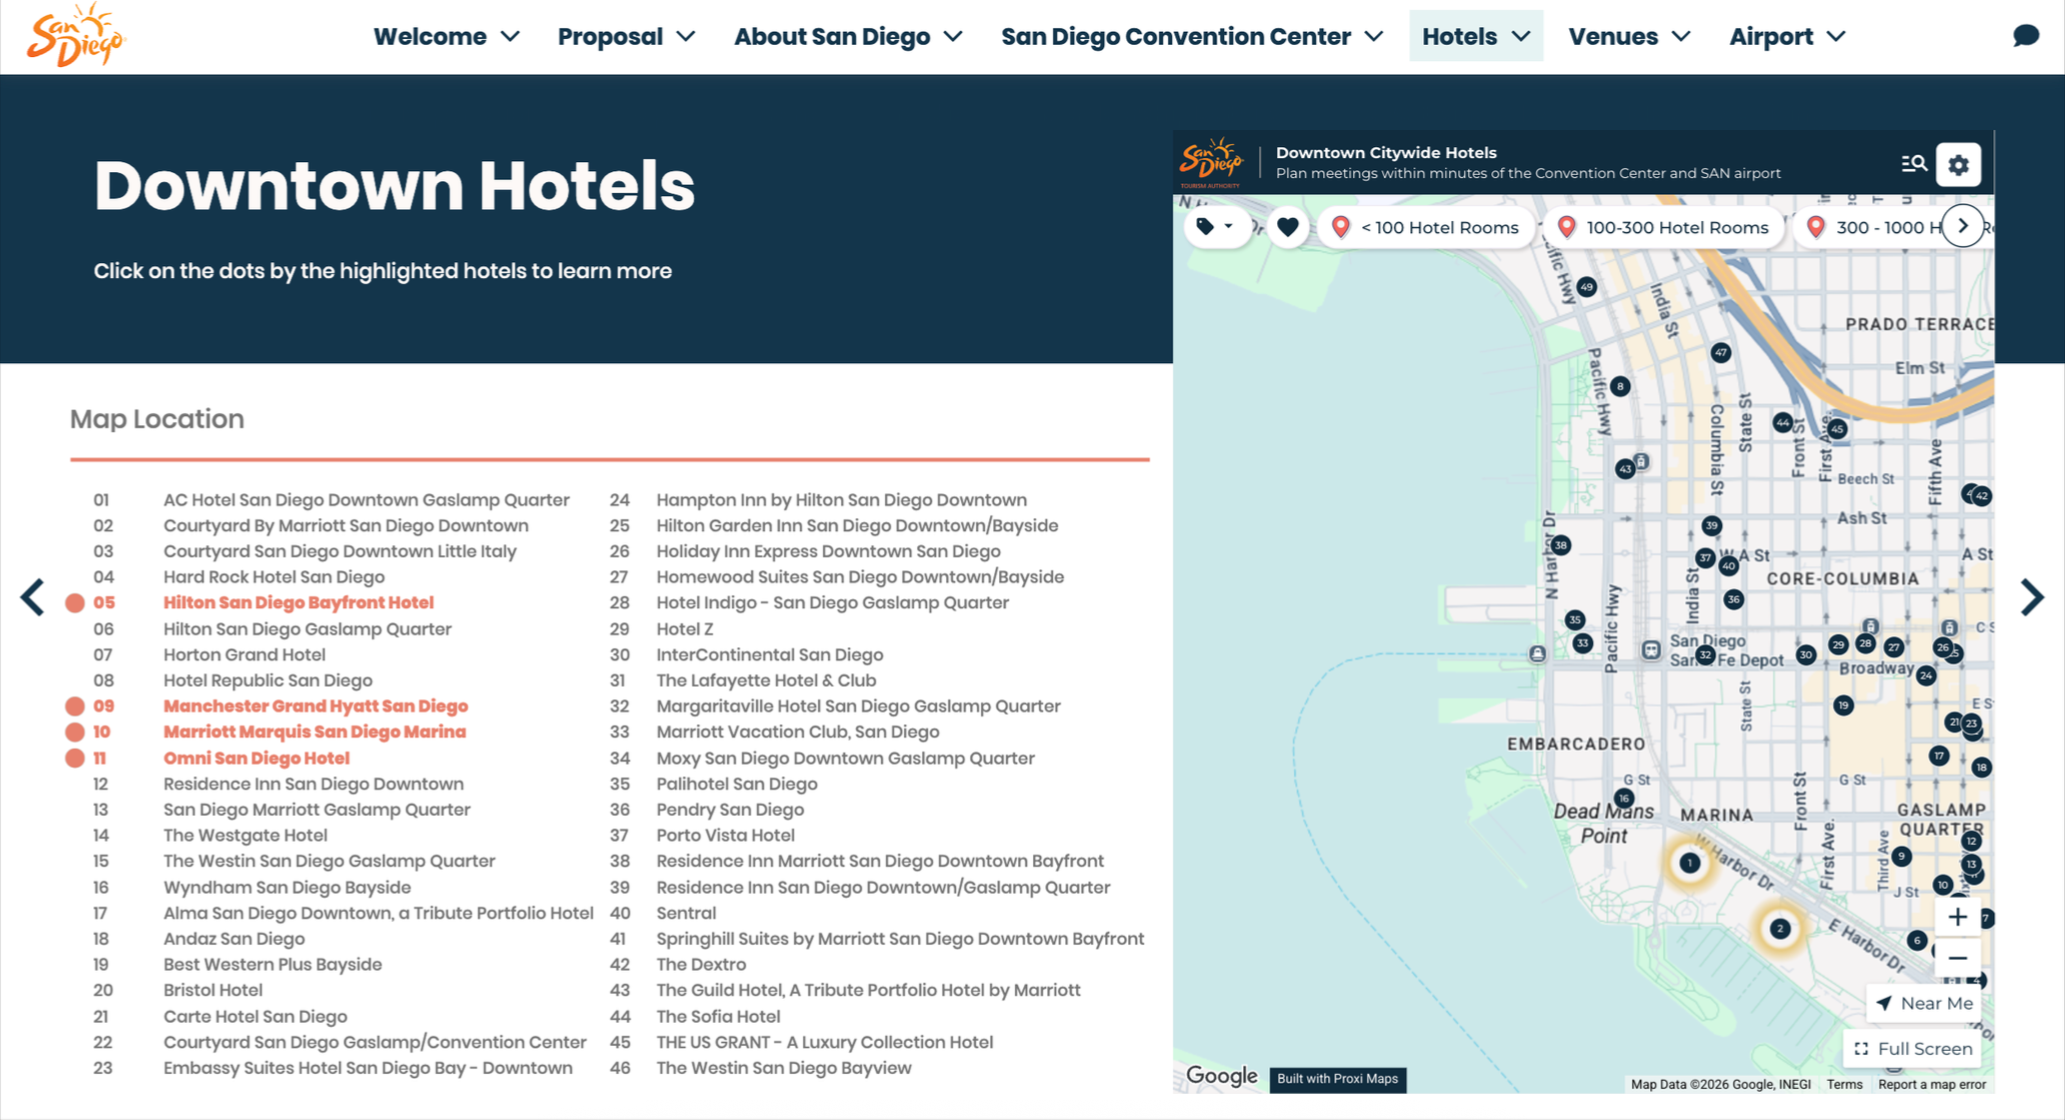This screenshot has height=1120, width=2065.
Task: Open Omni San Diego Hotel link
Action: pyautogui.click(x=256, y=758)
